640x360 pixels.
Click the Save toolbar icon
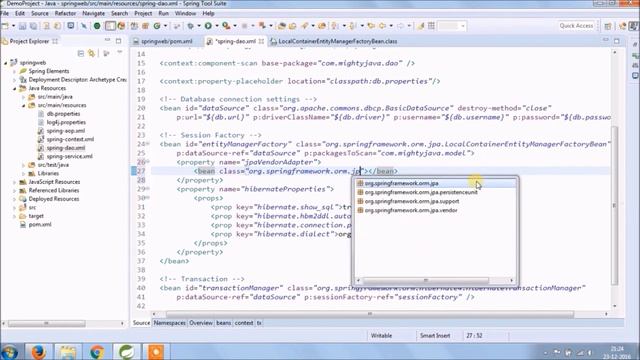(x=22, y=26)
